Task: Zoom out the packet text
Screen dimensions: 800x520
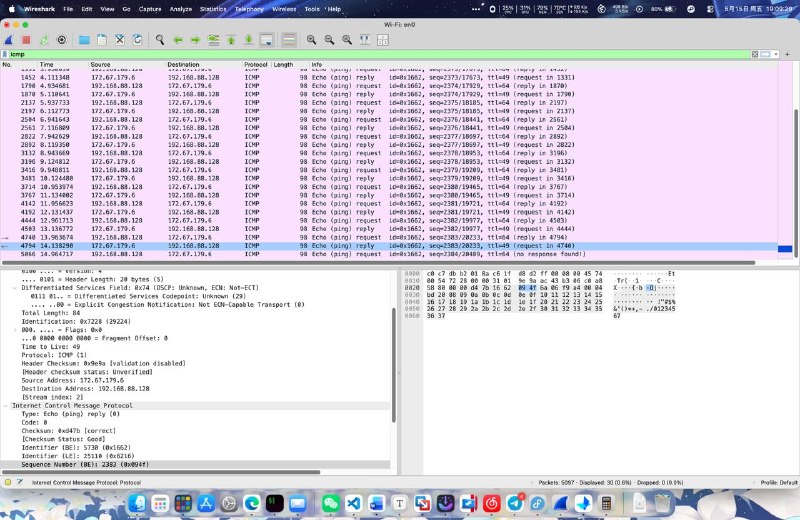Action: coord(329,40)
